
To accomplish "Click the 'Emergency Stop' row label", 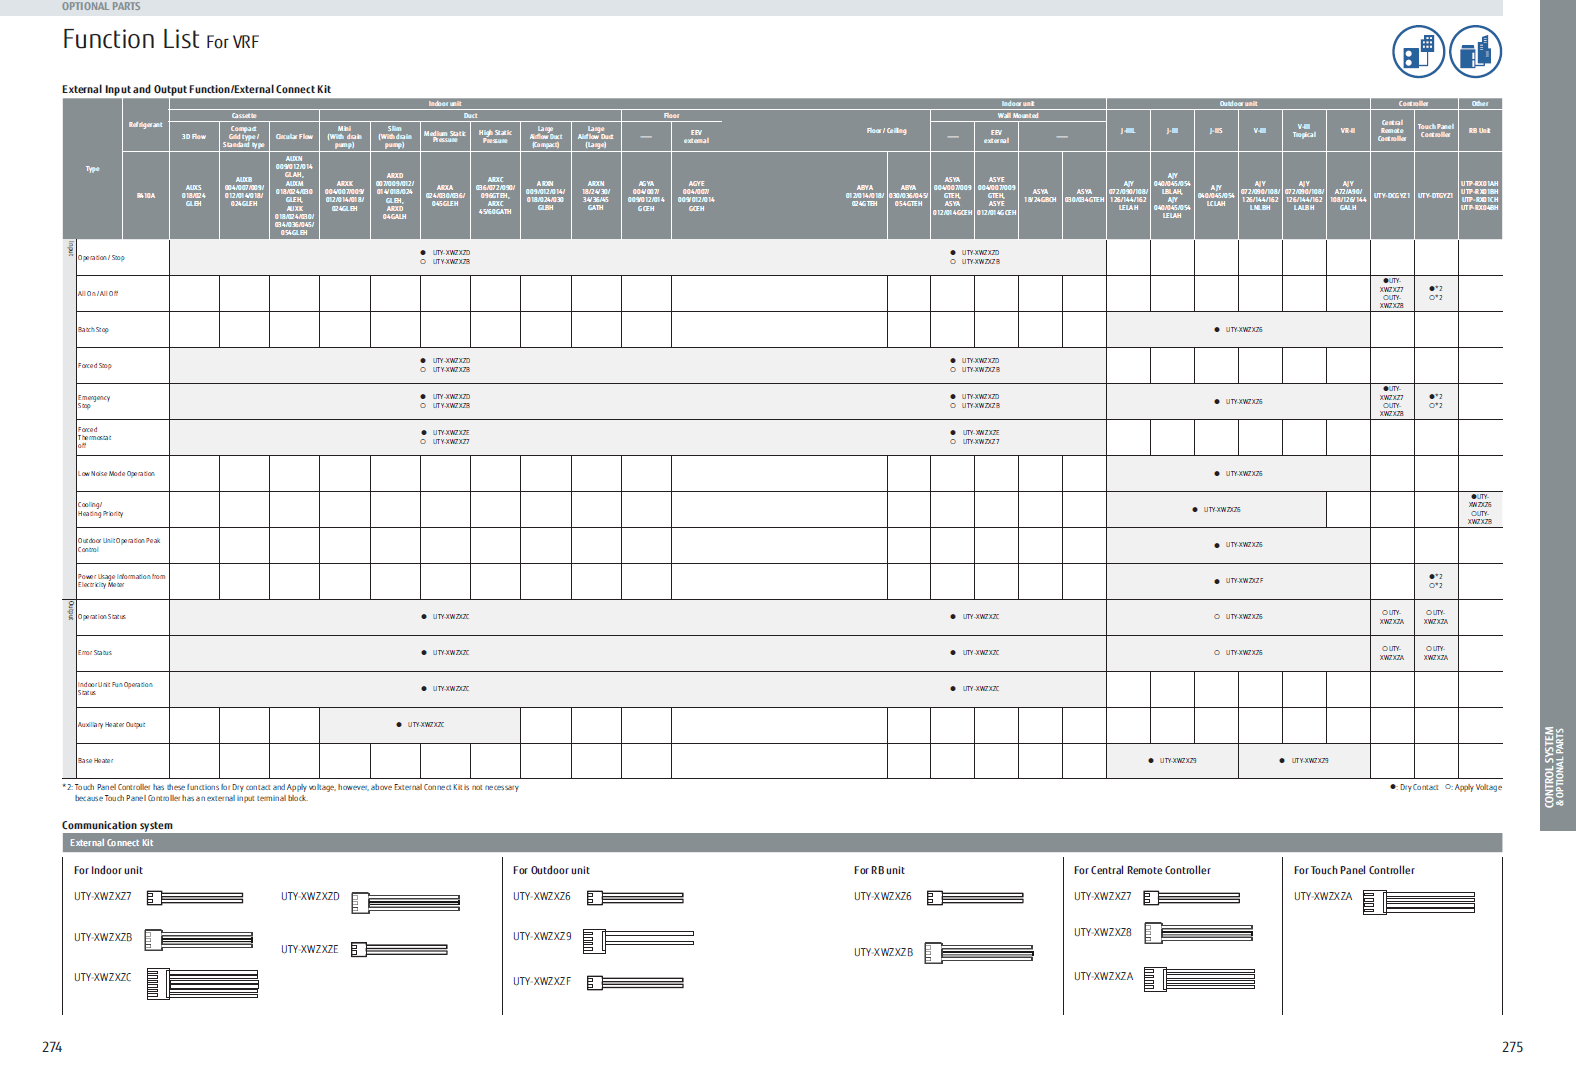I will [x=94, y=402].
